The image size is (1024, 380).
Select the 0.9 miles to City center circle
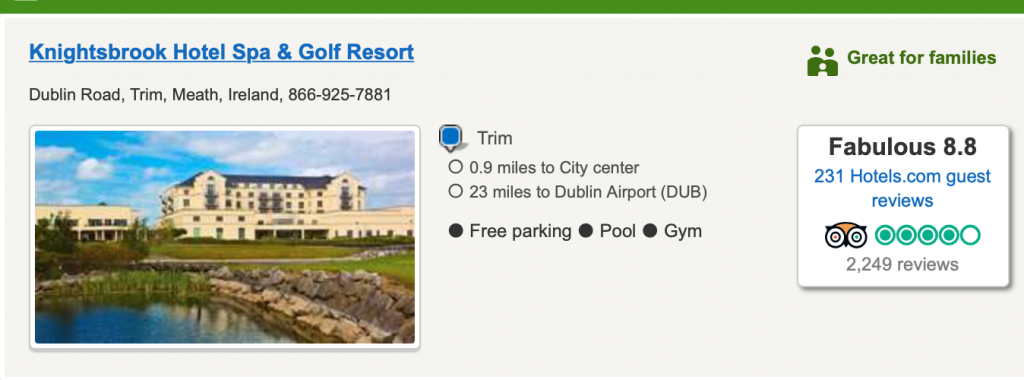pos(456,167)
